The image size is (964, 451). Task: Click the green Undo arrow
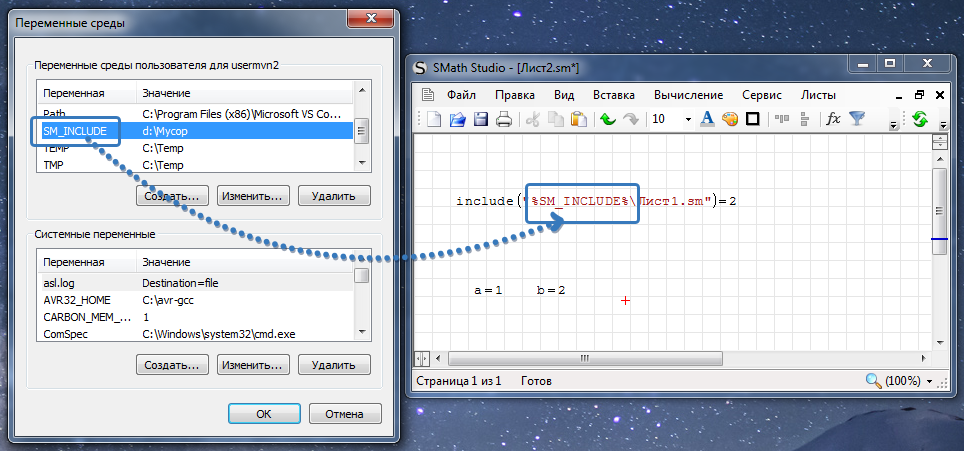click(606, 119)
